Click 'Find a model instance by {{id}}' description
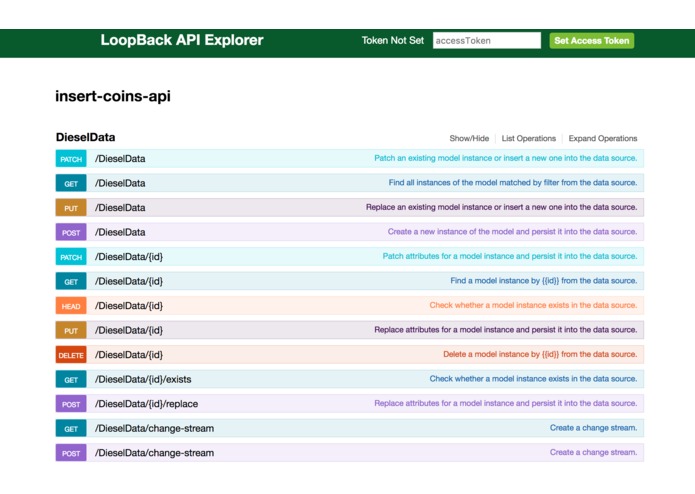695x494 pixels. click(544, 280)
